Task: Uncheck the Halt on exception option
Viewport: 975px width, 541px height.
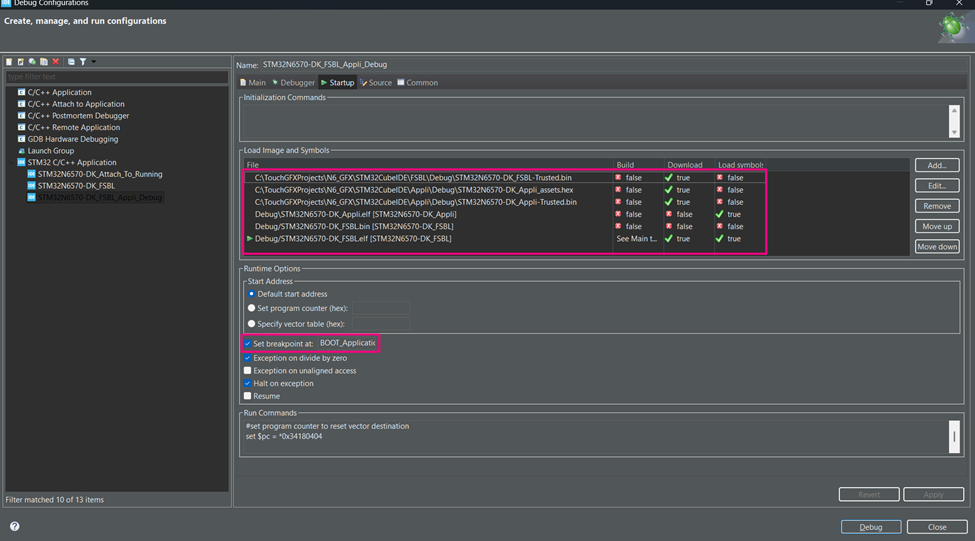Action: click(x=248, y=384)
